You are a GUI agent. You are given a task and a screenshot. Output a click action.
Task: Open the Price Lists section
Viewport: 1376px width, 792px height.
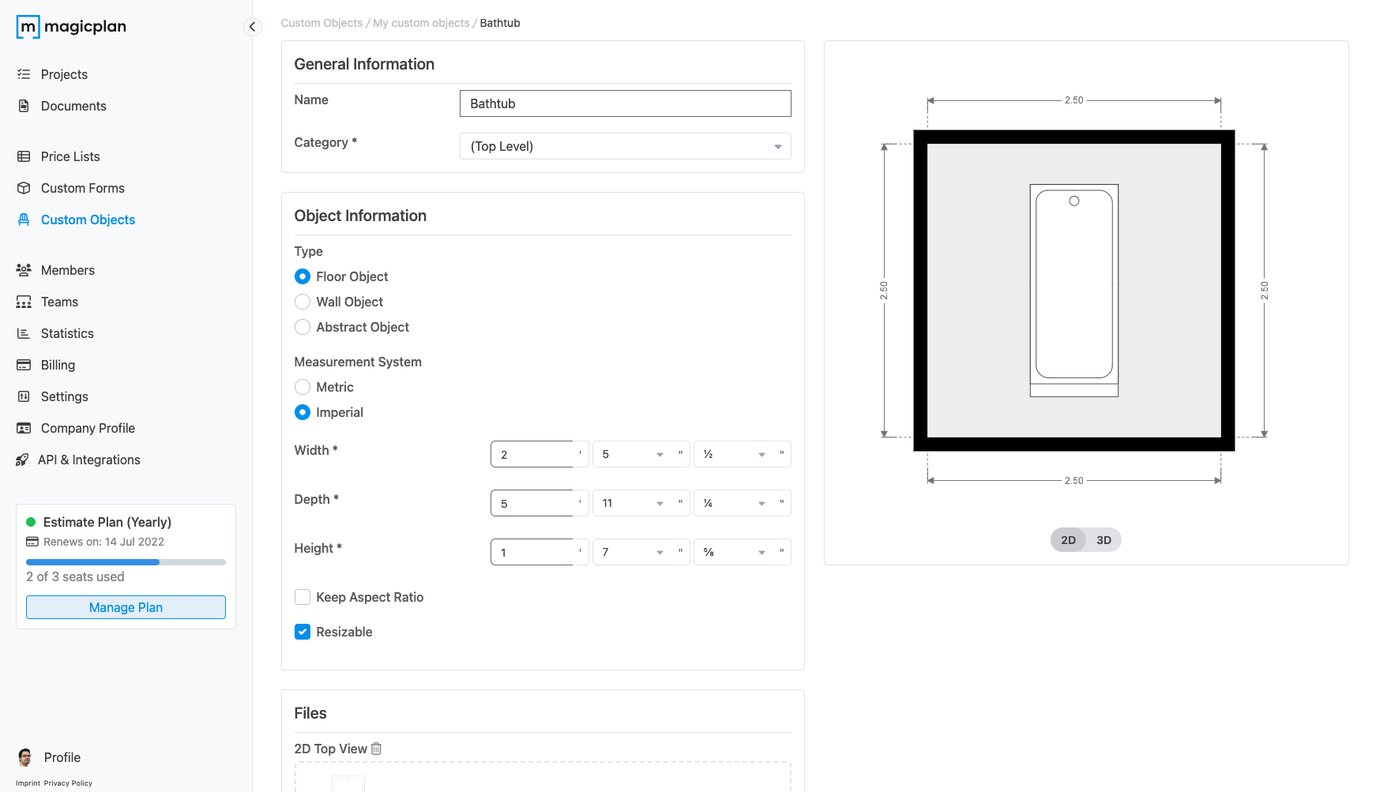(x=71, y=156)
